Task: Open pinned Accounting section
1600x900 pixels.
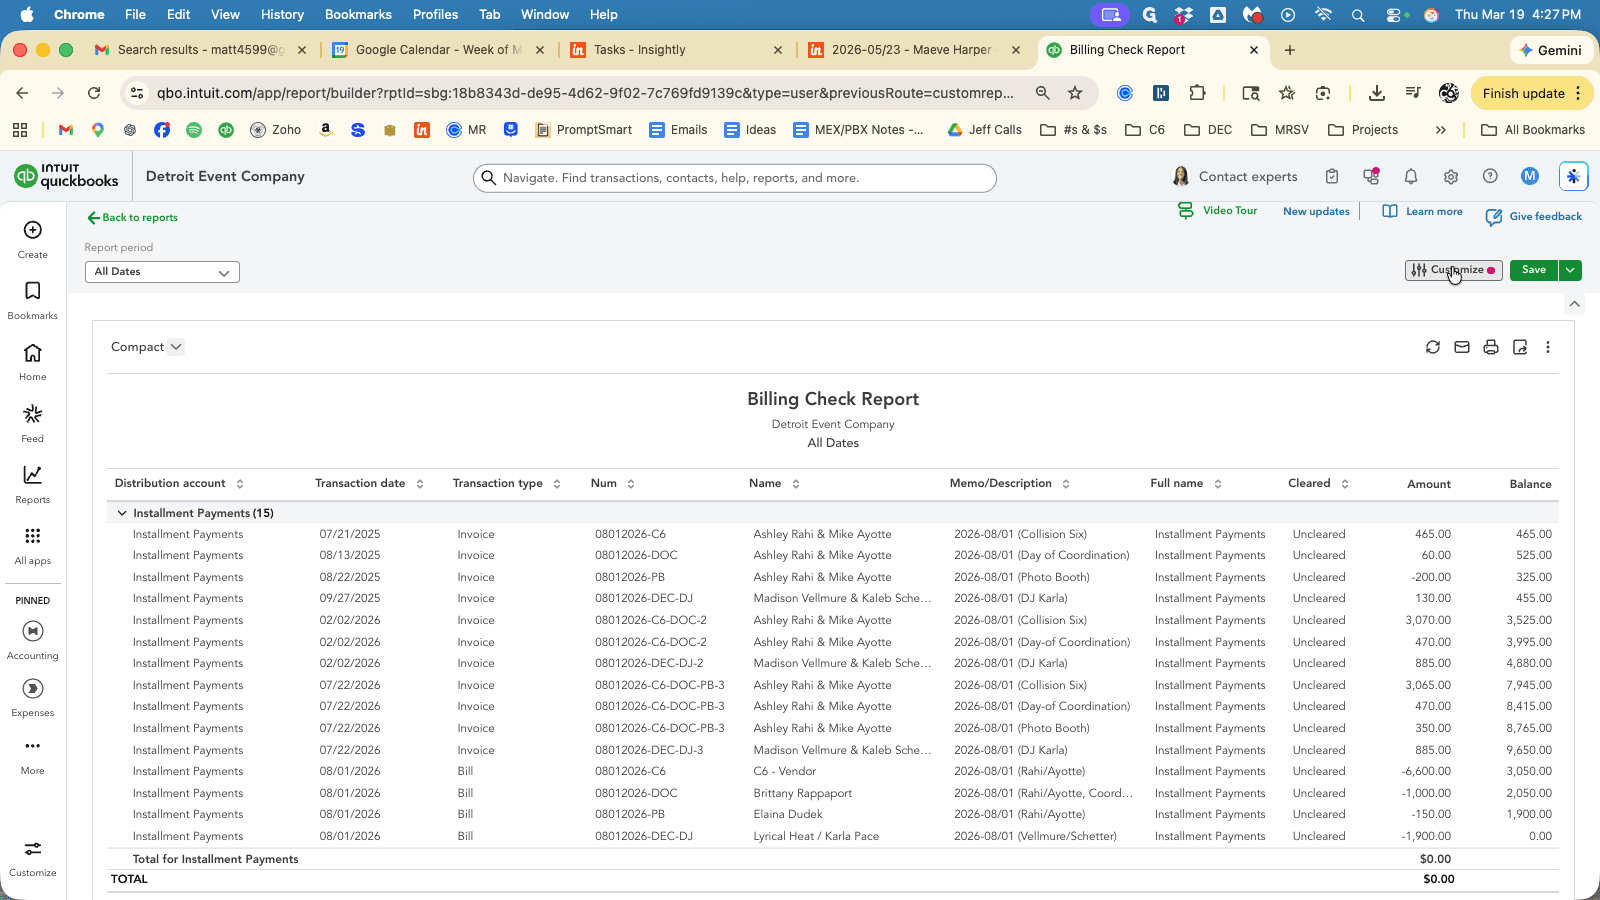Action: pyautogui.click(x=33, y=640)
